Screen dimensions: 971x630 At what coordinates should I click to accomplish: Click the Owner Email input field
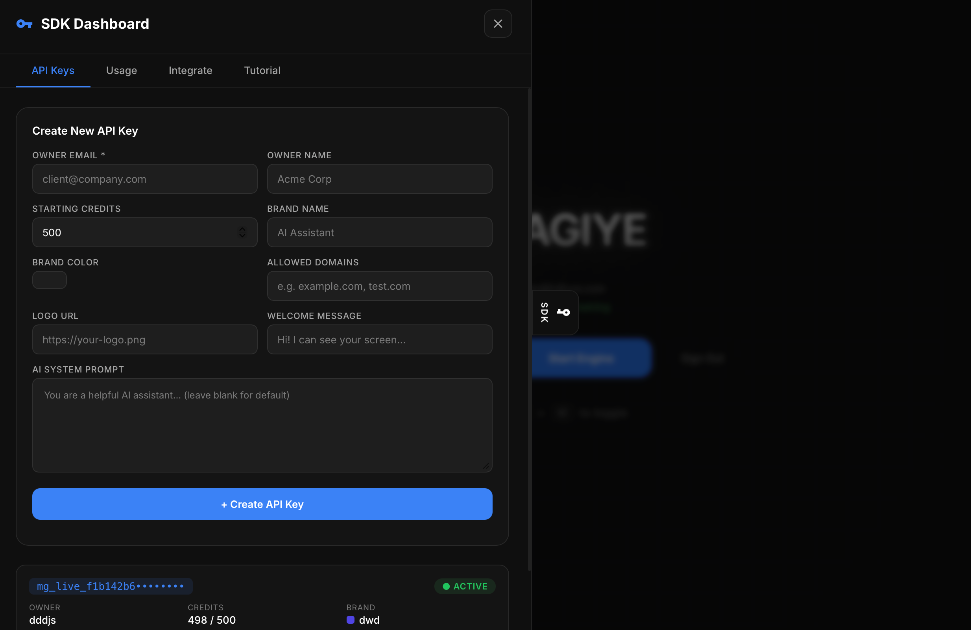point(144,179)
